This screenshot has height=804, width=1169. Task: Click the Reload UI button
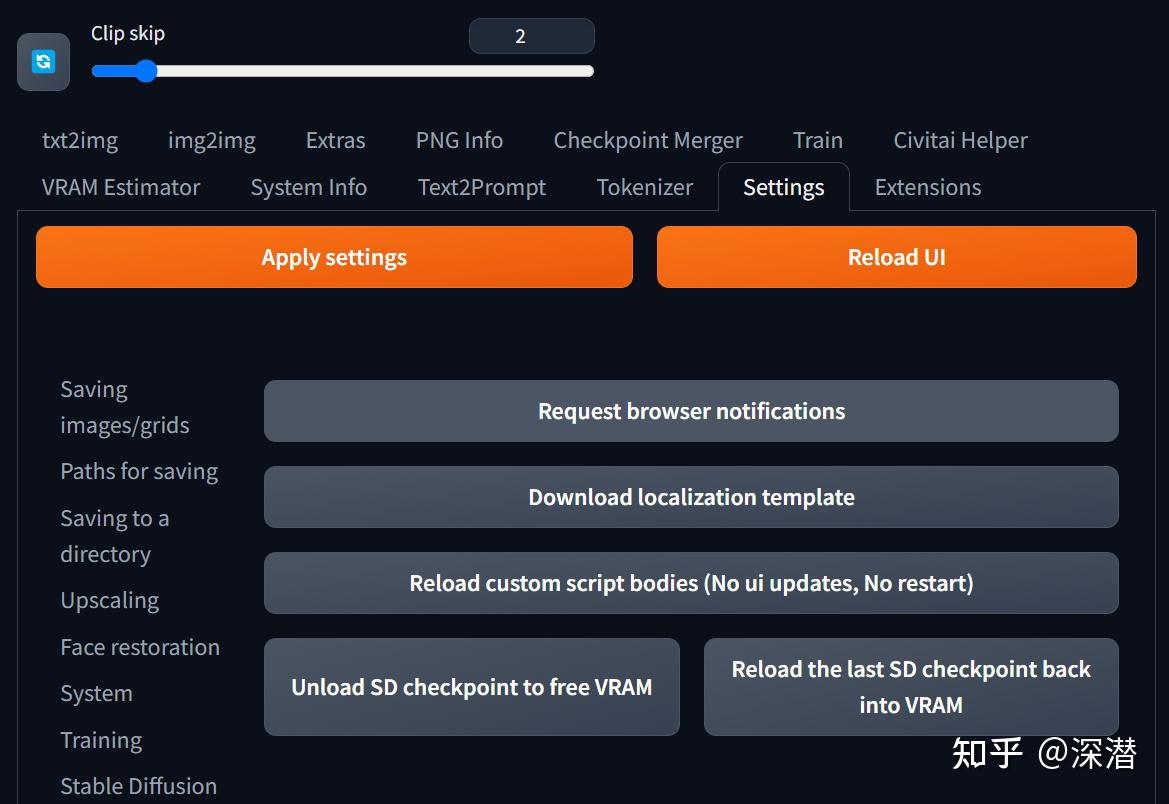pos(896,257)
